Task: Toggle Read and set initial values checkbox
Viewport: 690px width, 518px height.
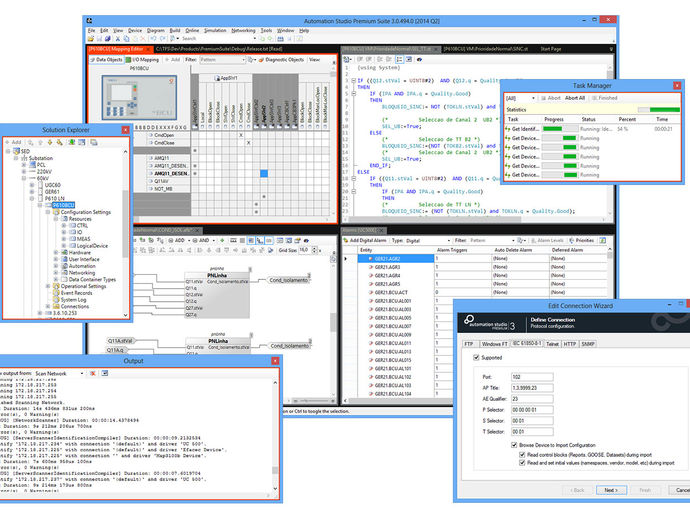Action: [522, 463]
